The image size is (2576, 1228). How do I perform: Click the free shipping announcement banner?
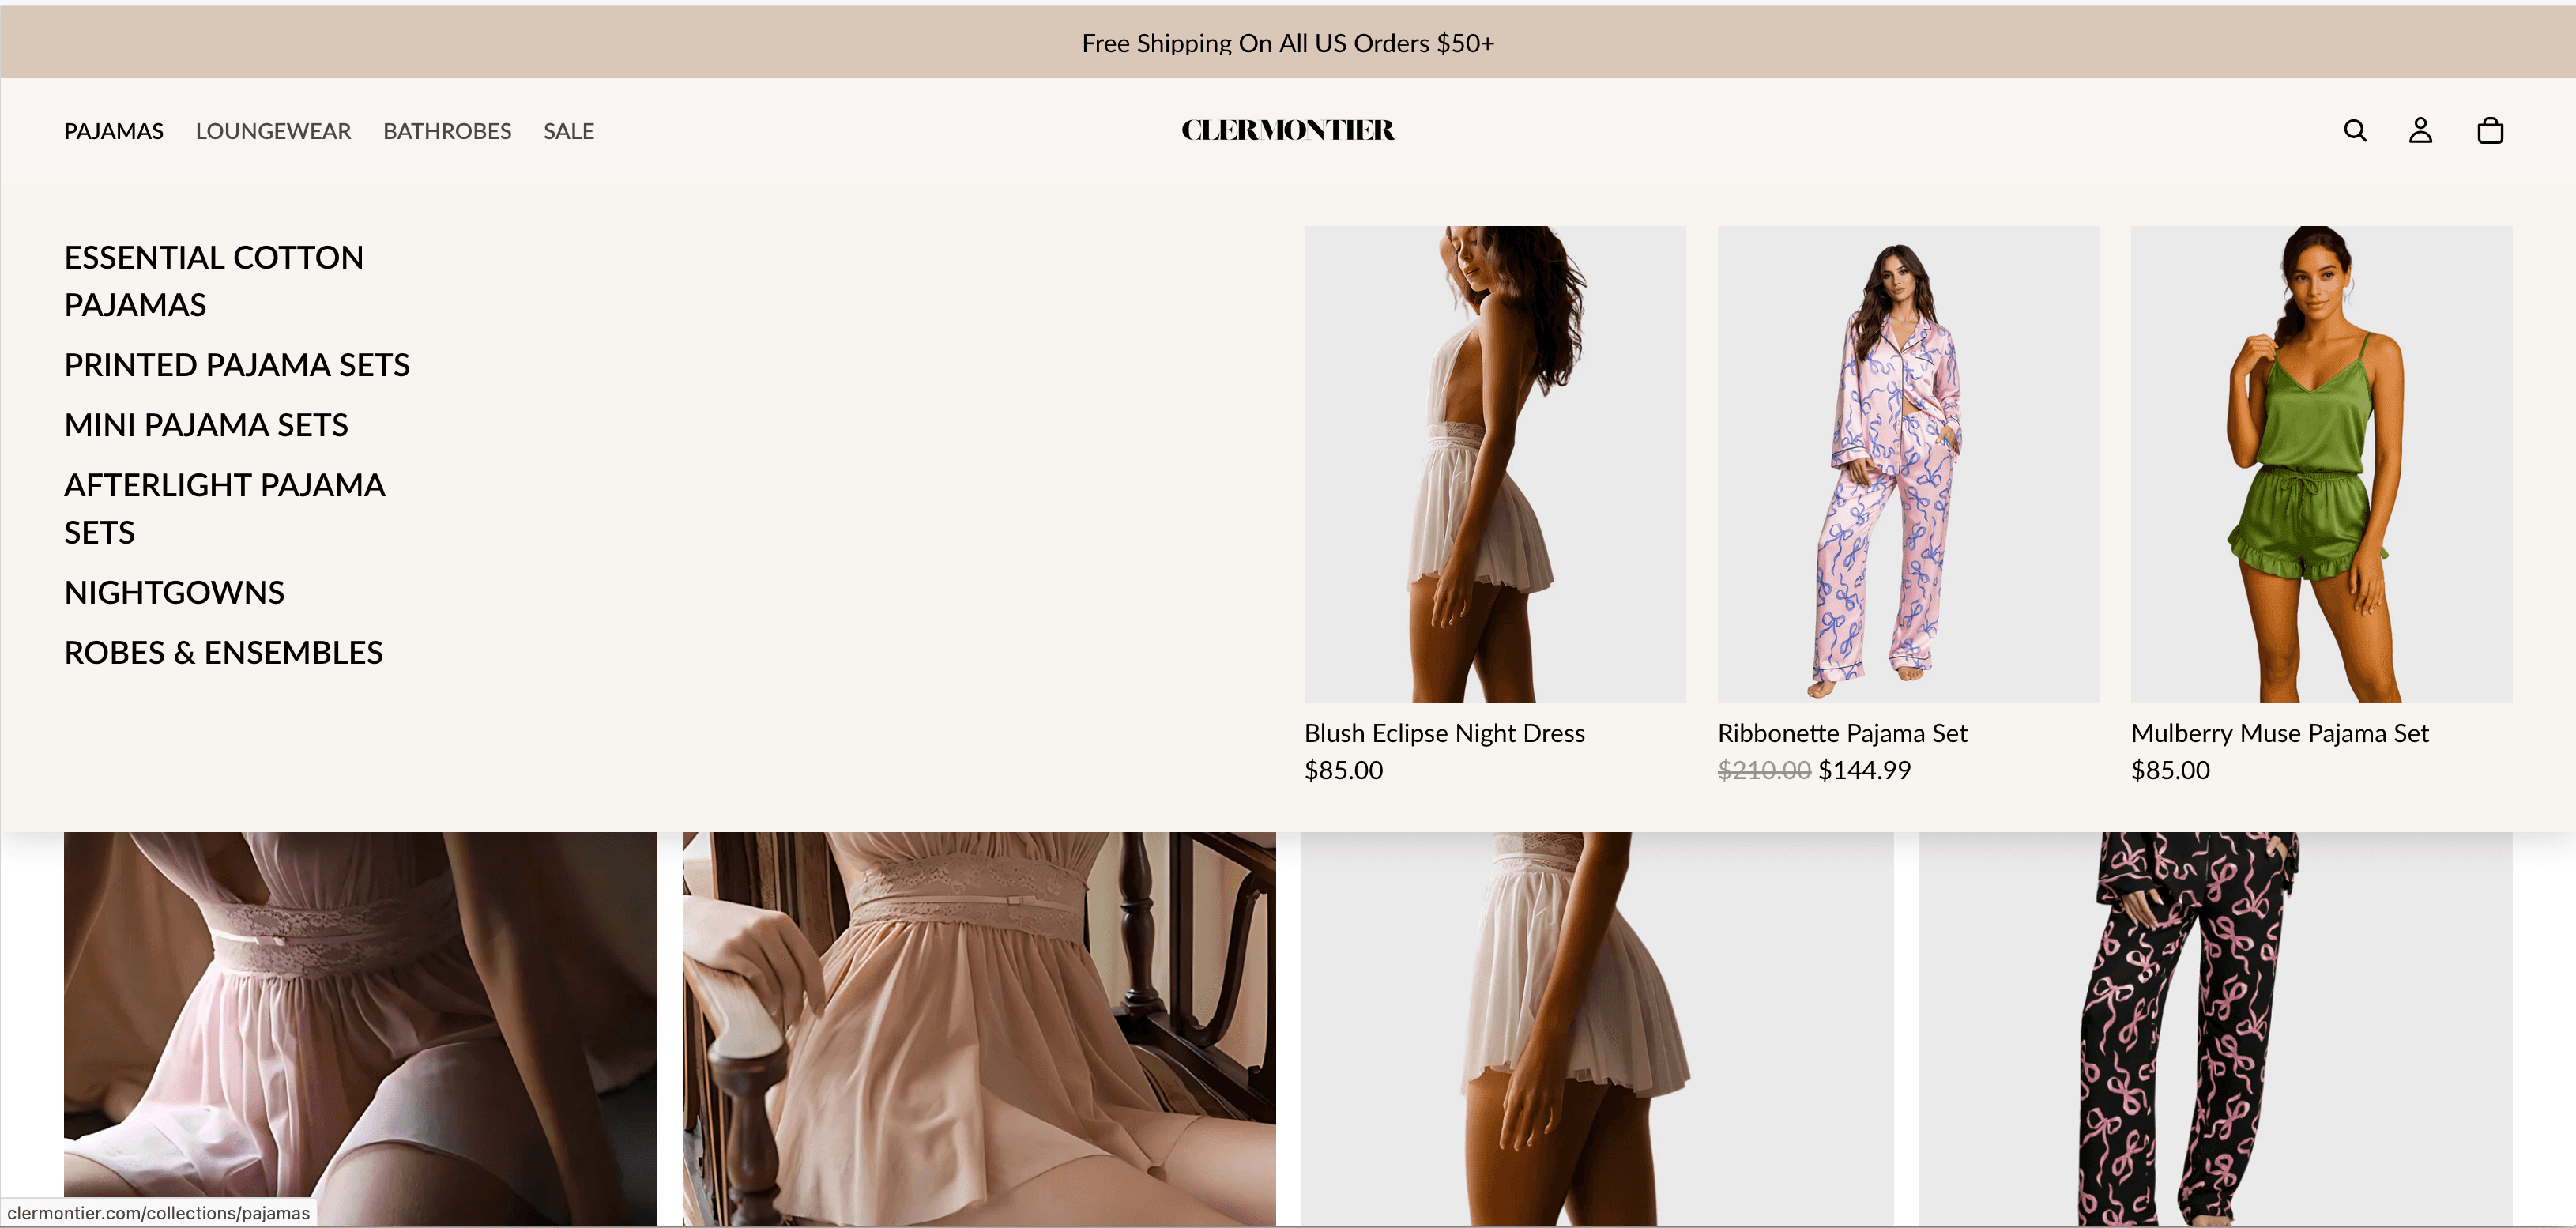click(1287, 43)
